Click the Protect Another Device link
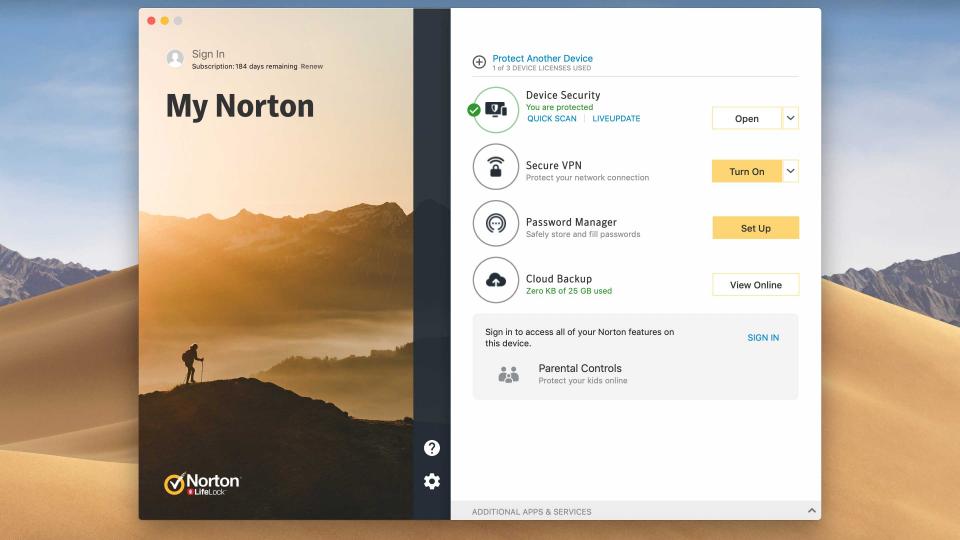 pos(542,58)
